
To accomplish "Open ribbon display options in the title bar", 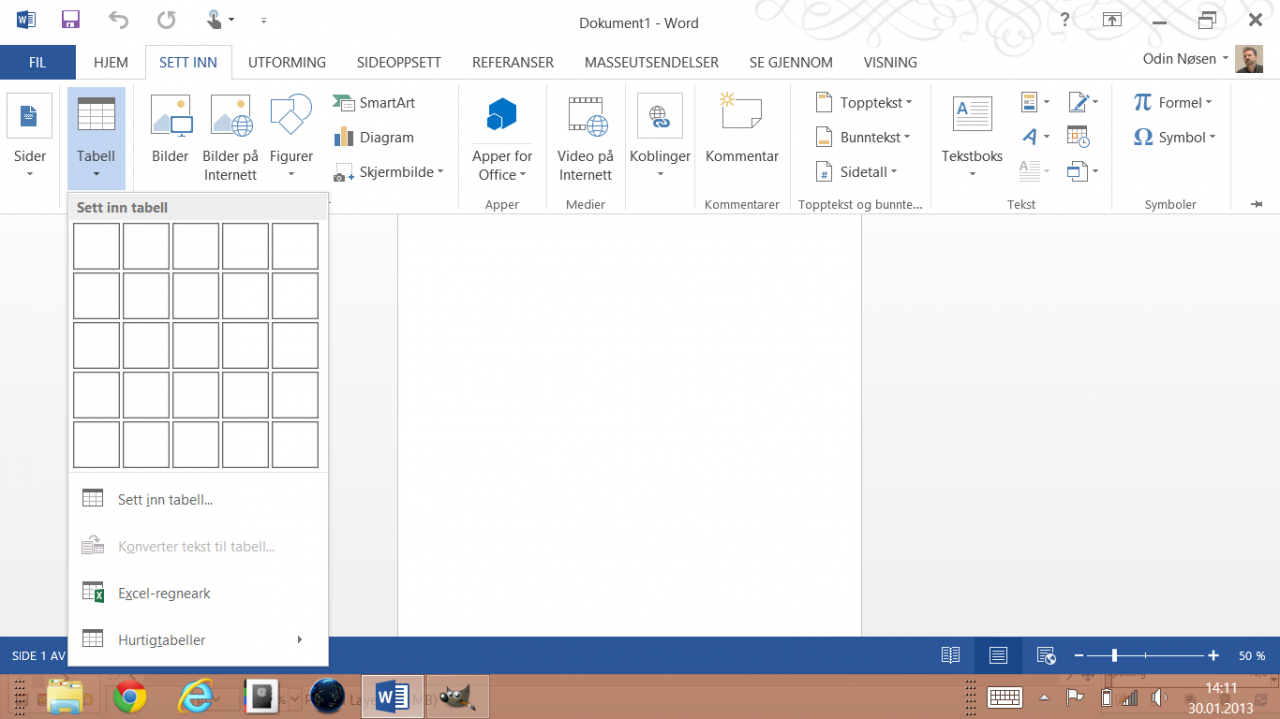I will (x=1112, y=20).
